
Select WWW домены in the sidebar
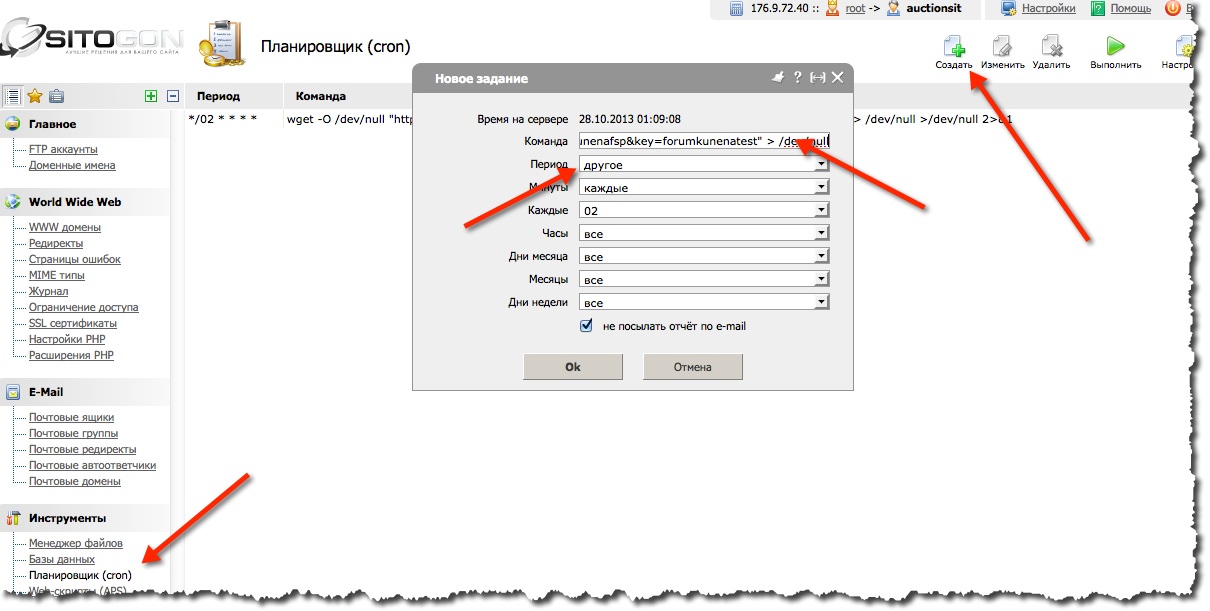point(65,227)
